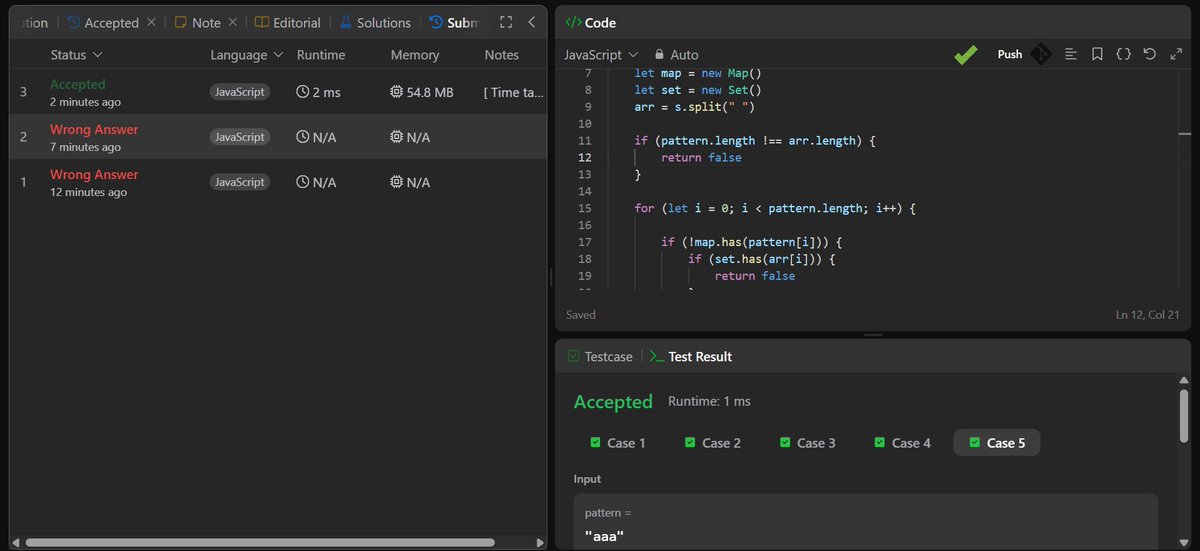The height and width of the screenshot is (551, 1200).
Task: Click the green Accepted result heading
Action: pos(613,402)
